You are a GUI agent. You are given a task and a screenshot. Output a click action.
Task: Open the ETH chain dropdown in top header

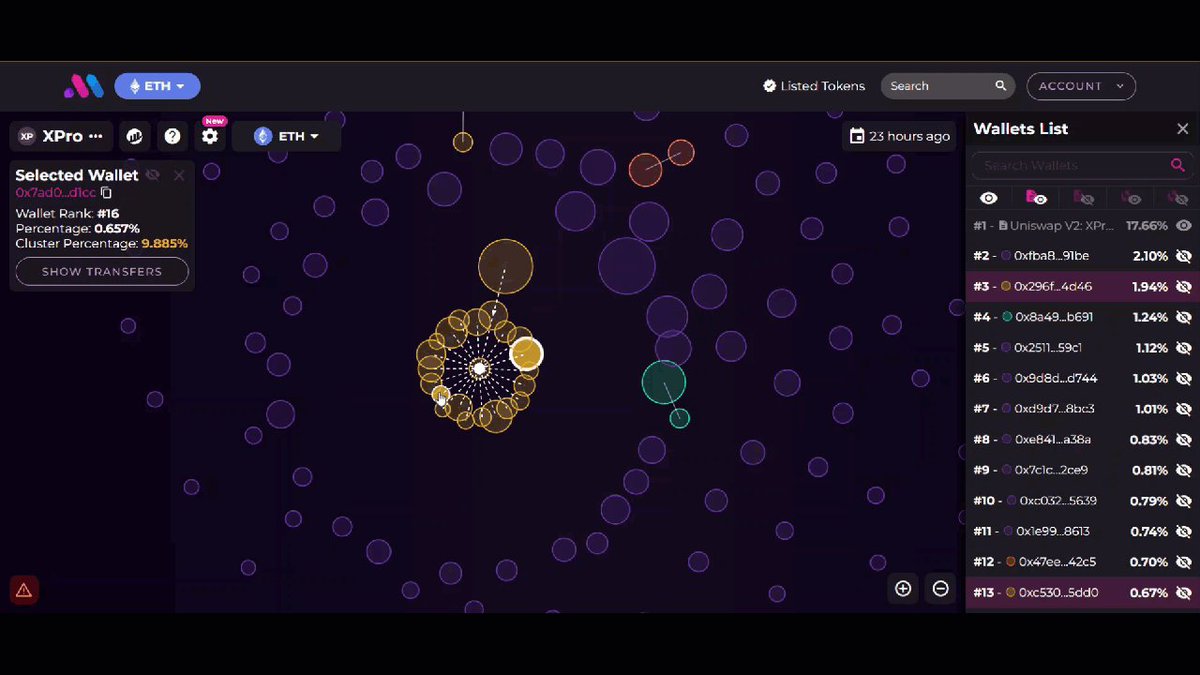(157, 86)
